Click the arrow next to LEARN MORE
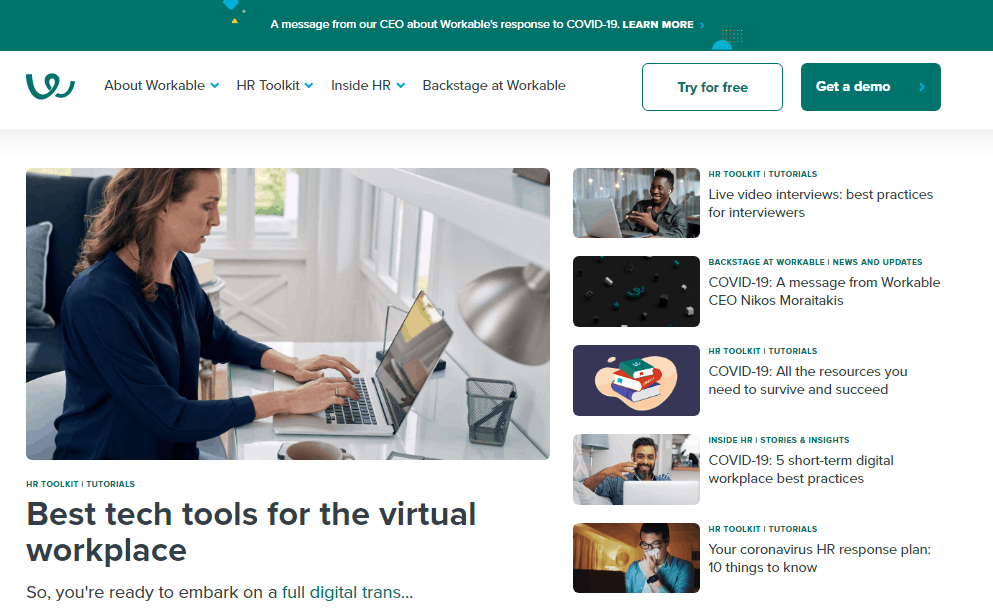 click(x=702, y=25)
